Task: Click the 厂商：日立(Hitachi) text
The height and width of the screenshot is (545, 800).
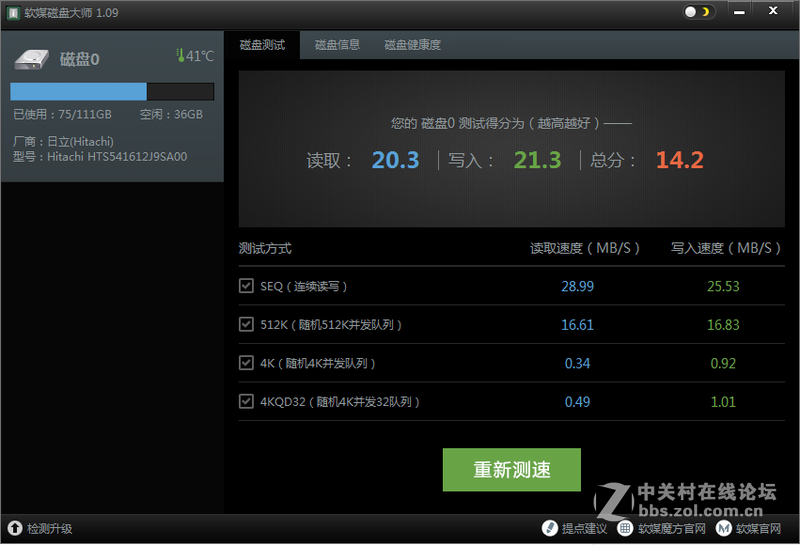Action: pos(63,141)
